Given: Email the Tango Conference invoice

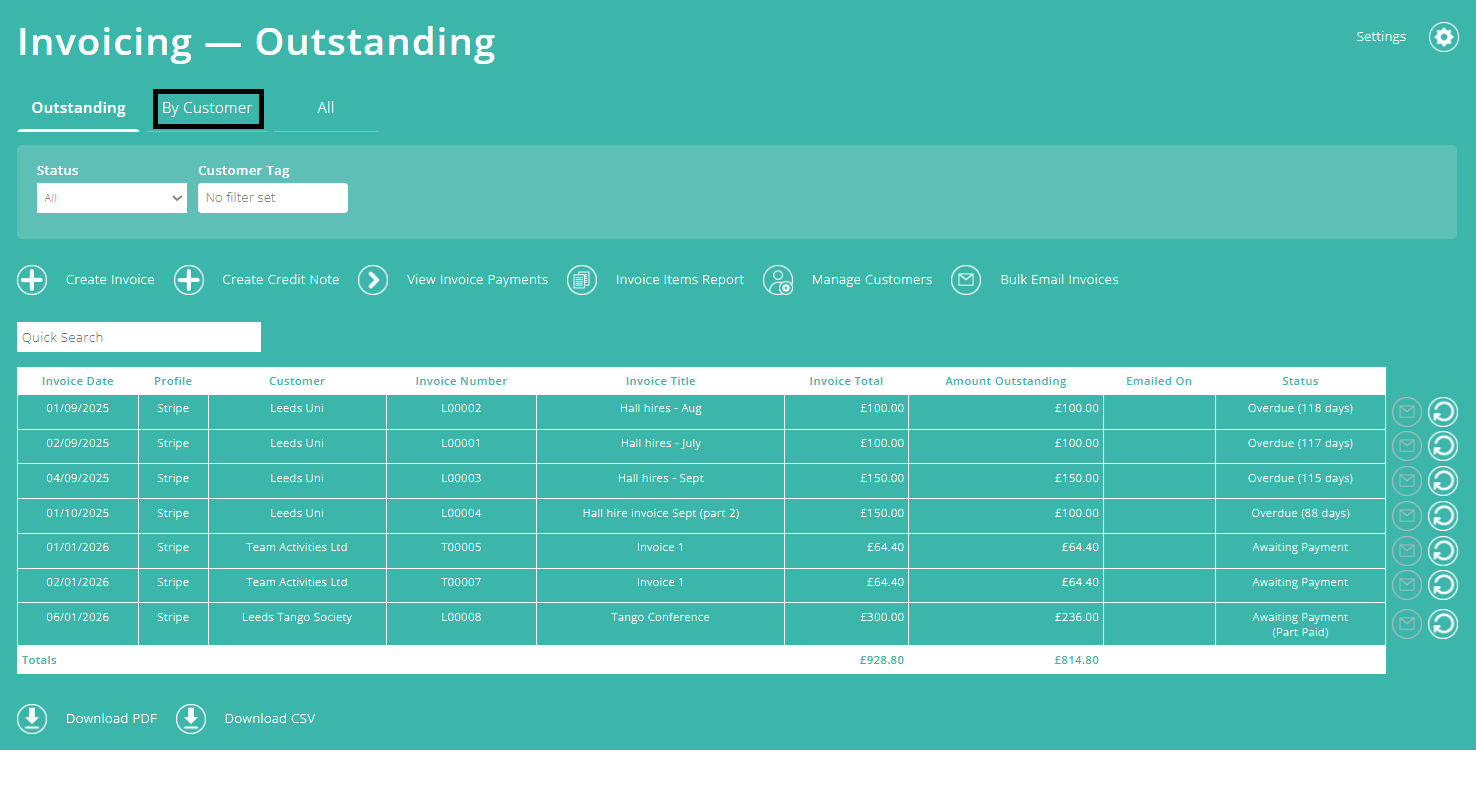Looking at the screenshot, I should [1406, 623].
